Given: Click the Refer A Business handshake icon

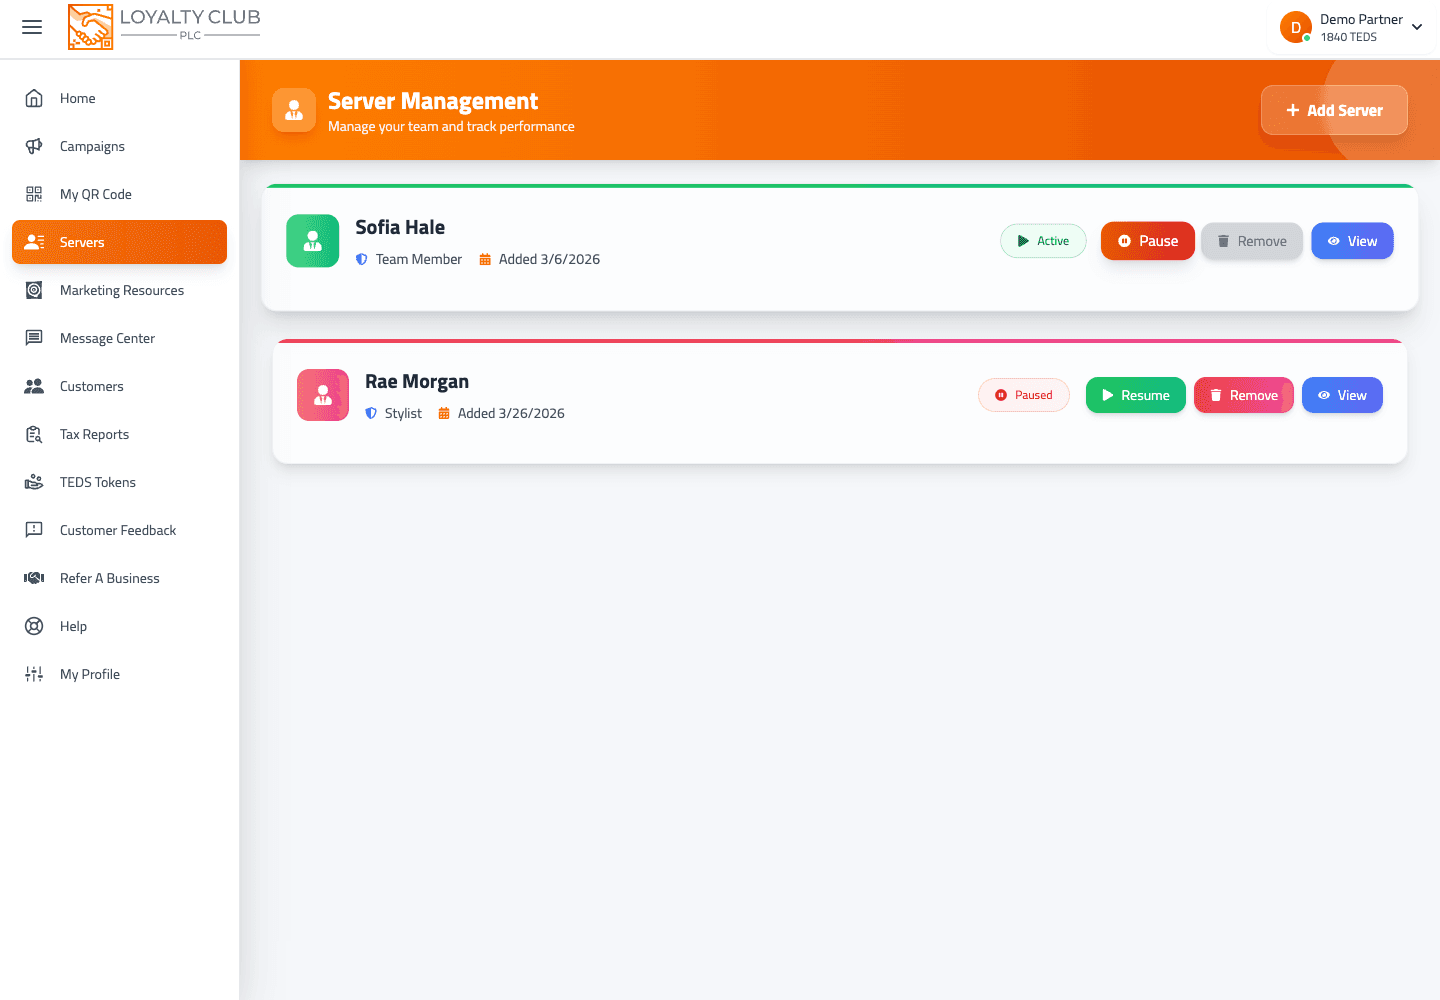Looking at the screenshot, I should point(34,578).
